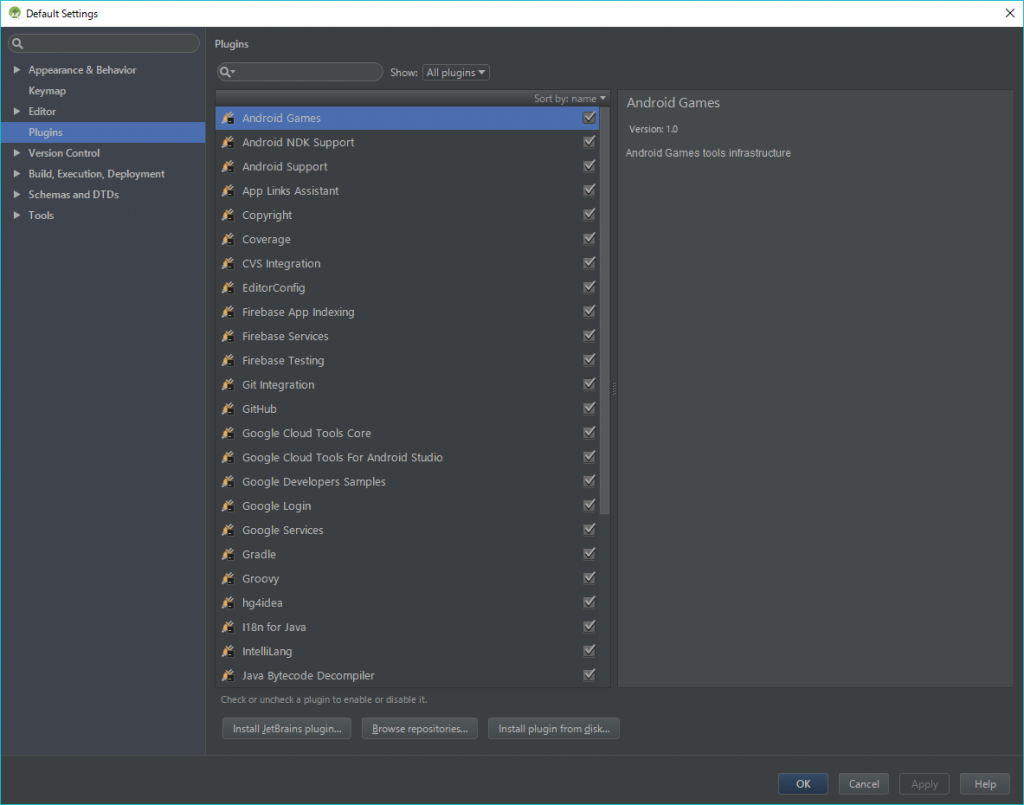Image resolution: width=1024 pixels, height=805 pixels.
Task: Uncheck the Copyright plugin checkbox
Action: point(589,214)
